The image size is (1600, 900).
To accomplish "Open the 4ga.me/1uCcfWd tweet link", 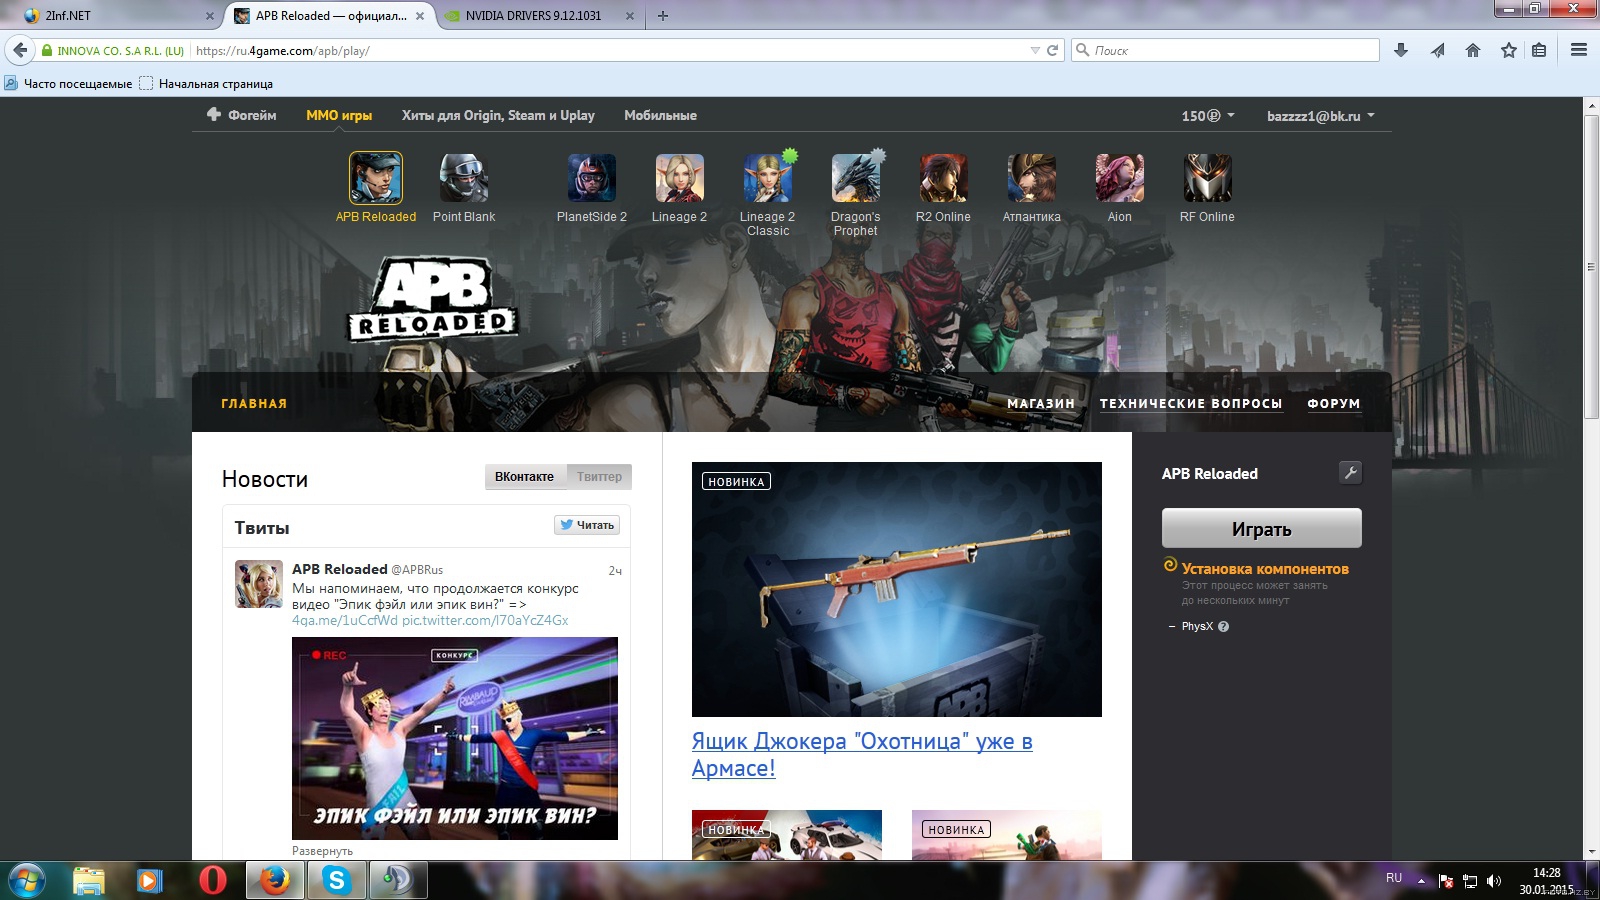I will point(344,621).
